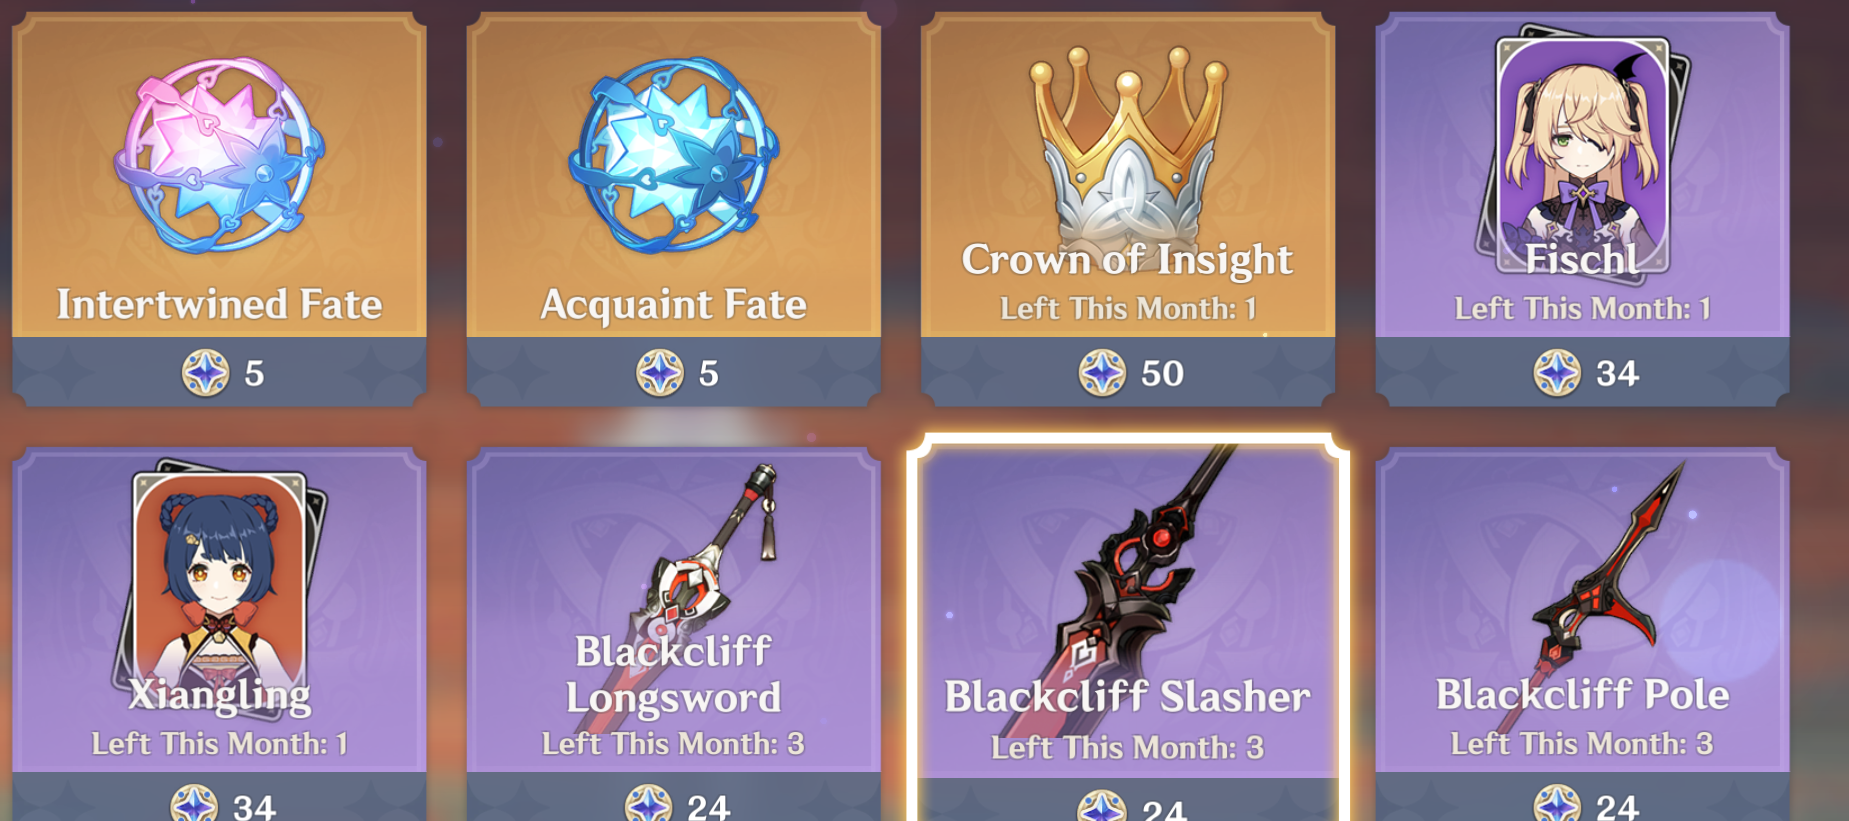The width and height of the screenshot is (1849, 821).
Task: Click the Blackcliff Slasher name text
Action: (x=1127, y=697)
